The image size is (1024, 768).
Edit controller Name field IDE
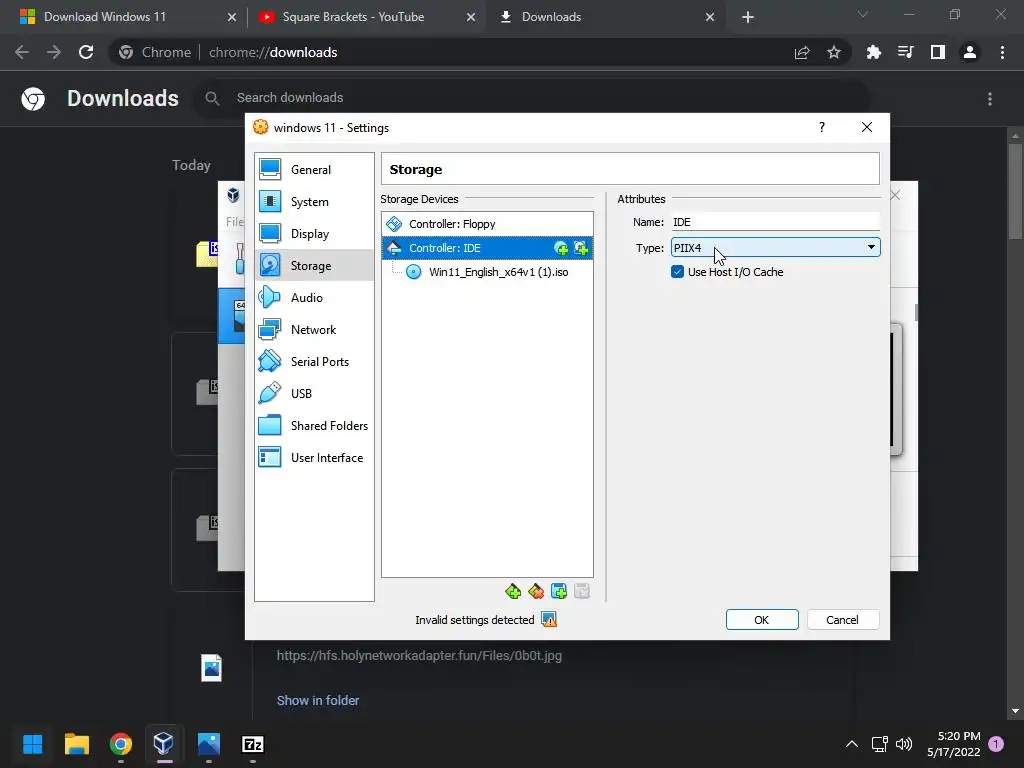[775, 222]
